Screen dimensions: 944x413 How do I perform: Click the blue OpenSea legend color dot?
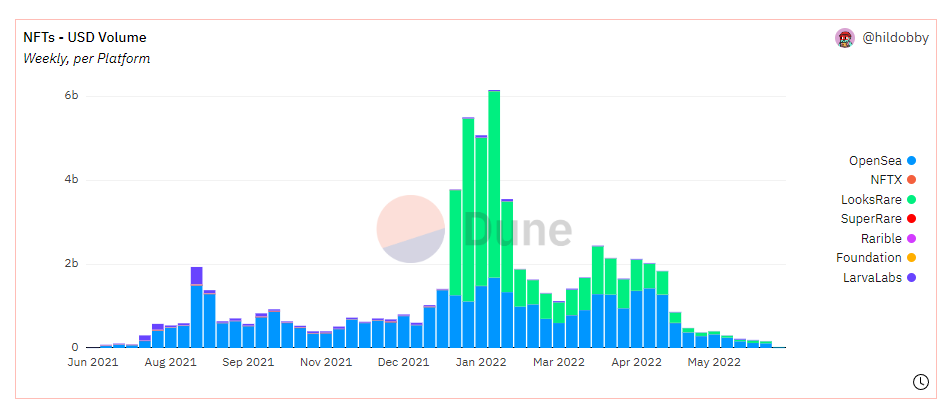click(x=911, y=161)
